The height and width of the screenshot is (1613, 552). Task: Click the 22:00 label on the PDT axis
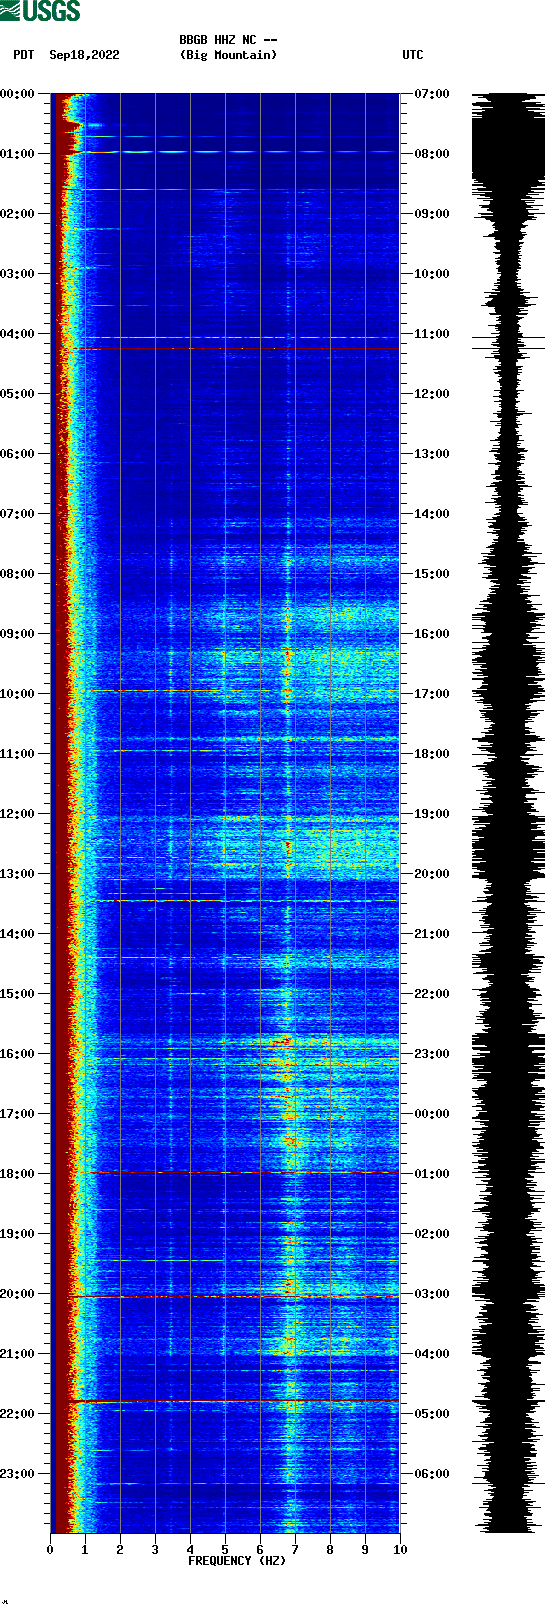point(18,1414)
